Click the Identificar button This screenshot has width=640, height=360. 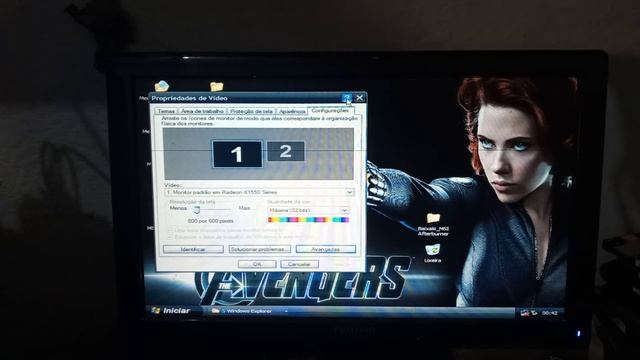pos(193,249)
